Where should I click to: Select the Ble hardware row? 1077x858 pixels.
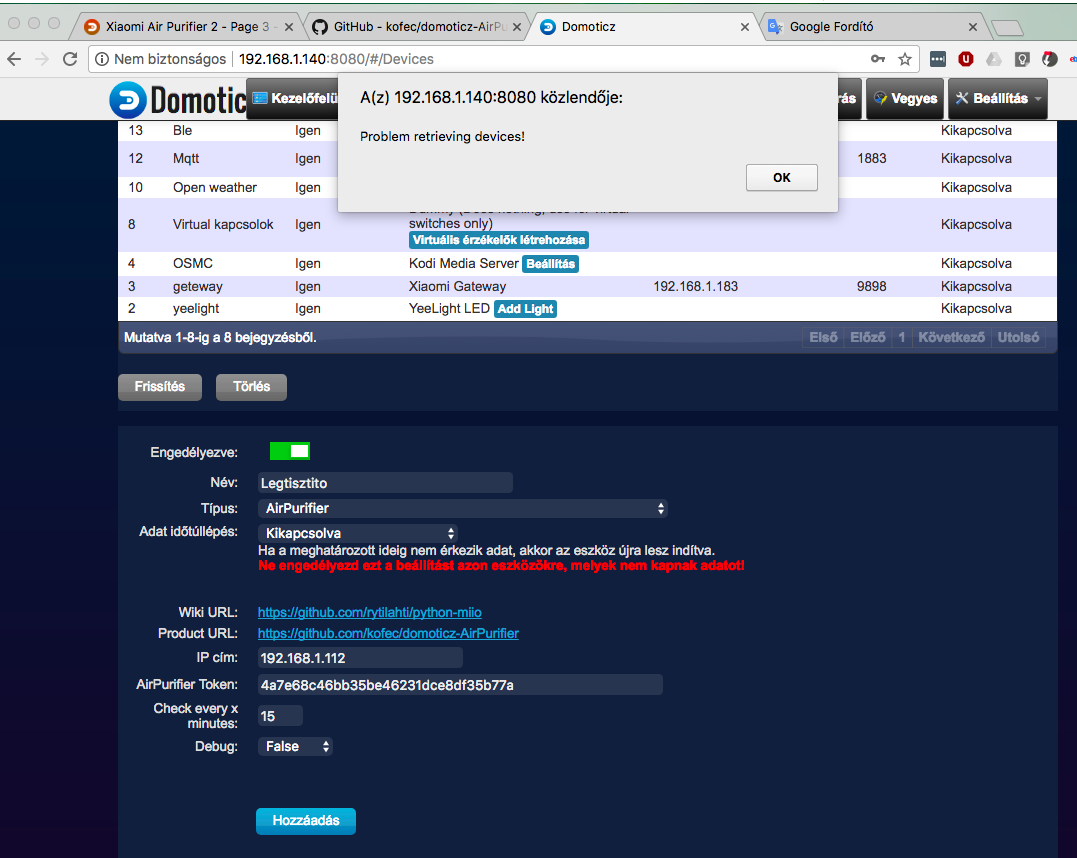point(587,131)
